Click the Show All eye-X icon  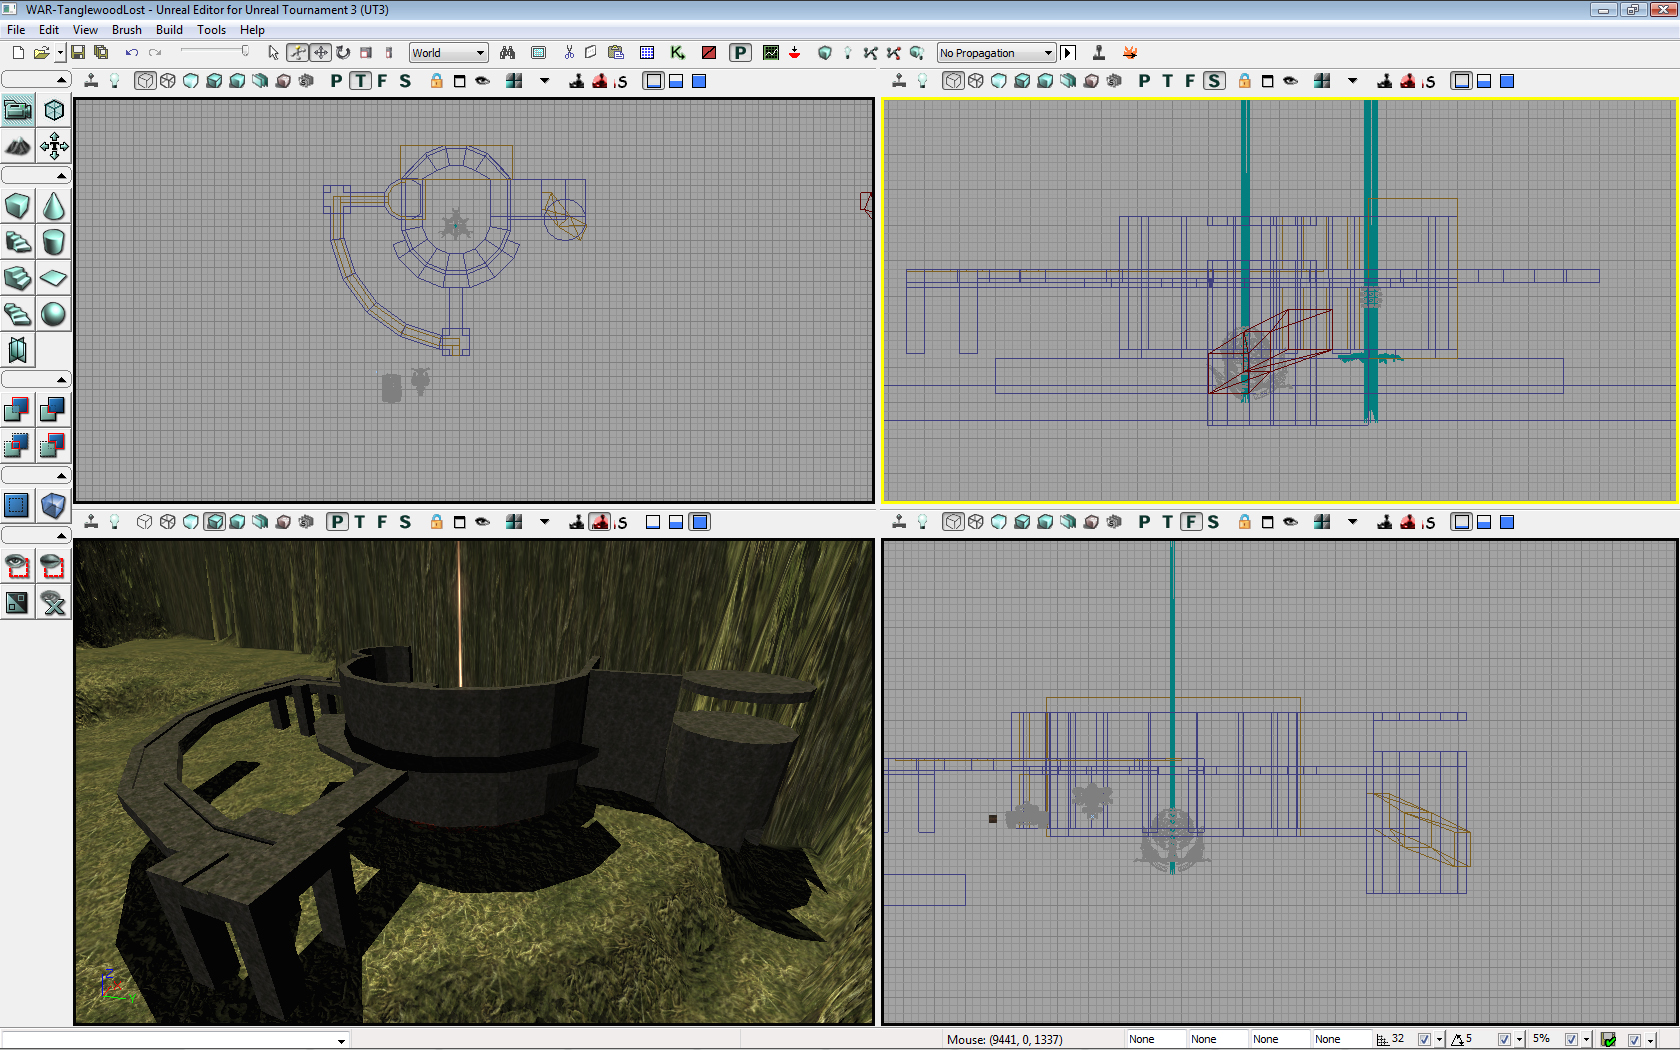click(54, 603)
